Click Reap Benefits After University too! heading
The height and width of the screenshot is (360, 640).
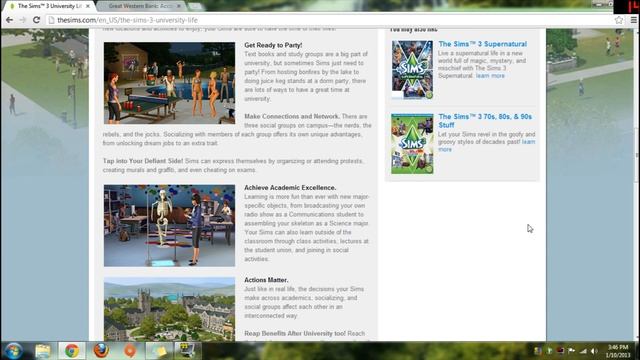tap(295, 333)
